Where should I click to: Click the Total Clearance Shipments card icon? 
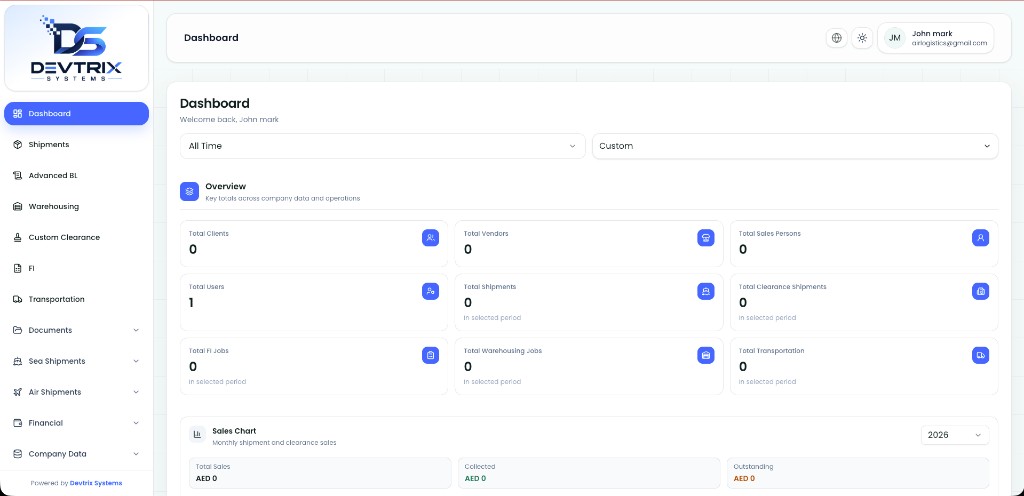pos(980,291)
